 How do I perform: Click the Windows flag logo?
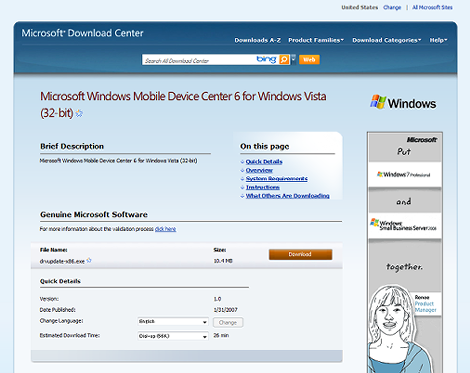click(x=378, y=102)
